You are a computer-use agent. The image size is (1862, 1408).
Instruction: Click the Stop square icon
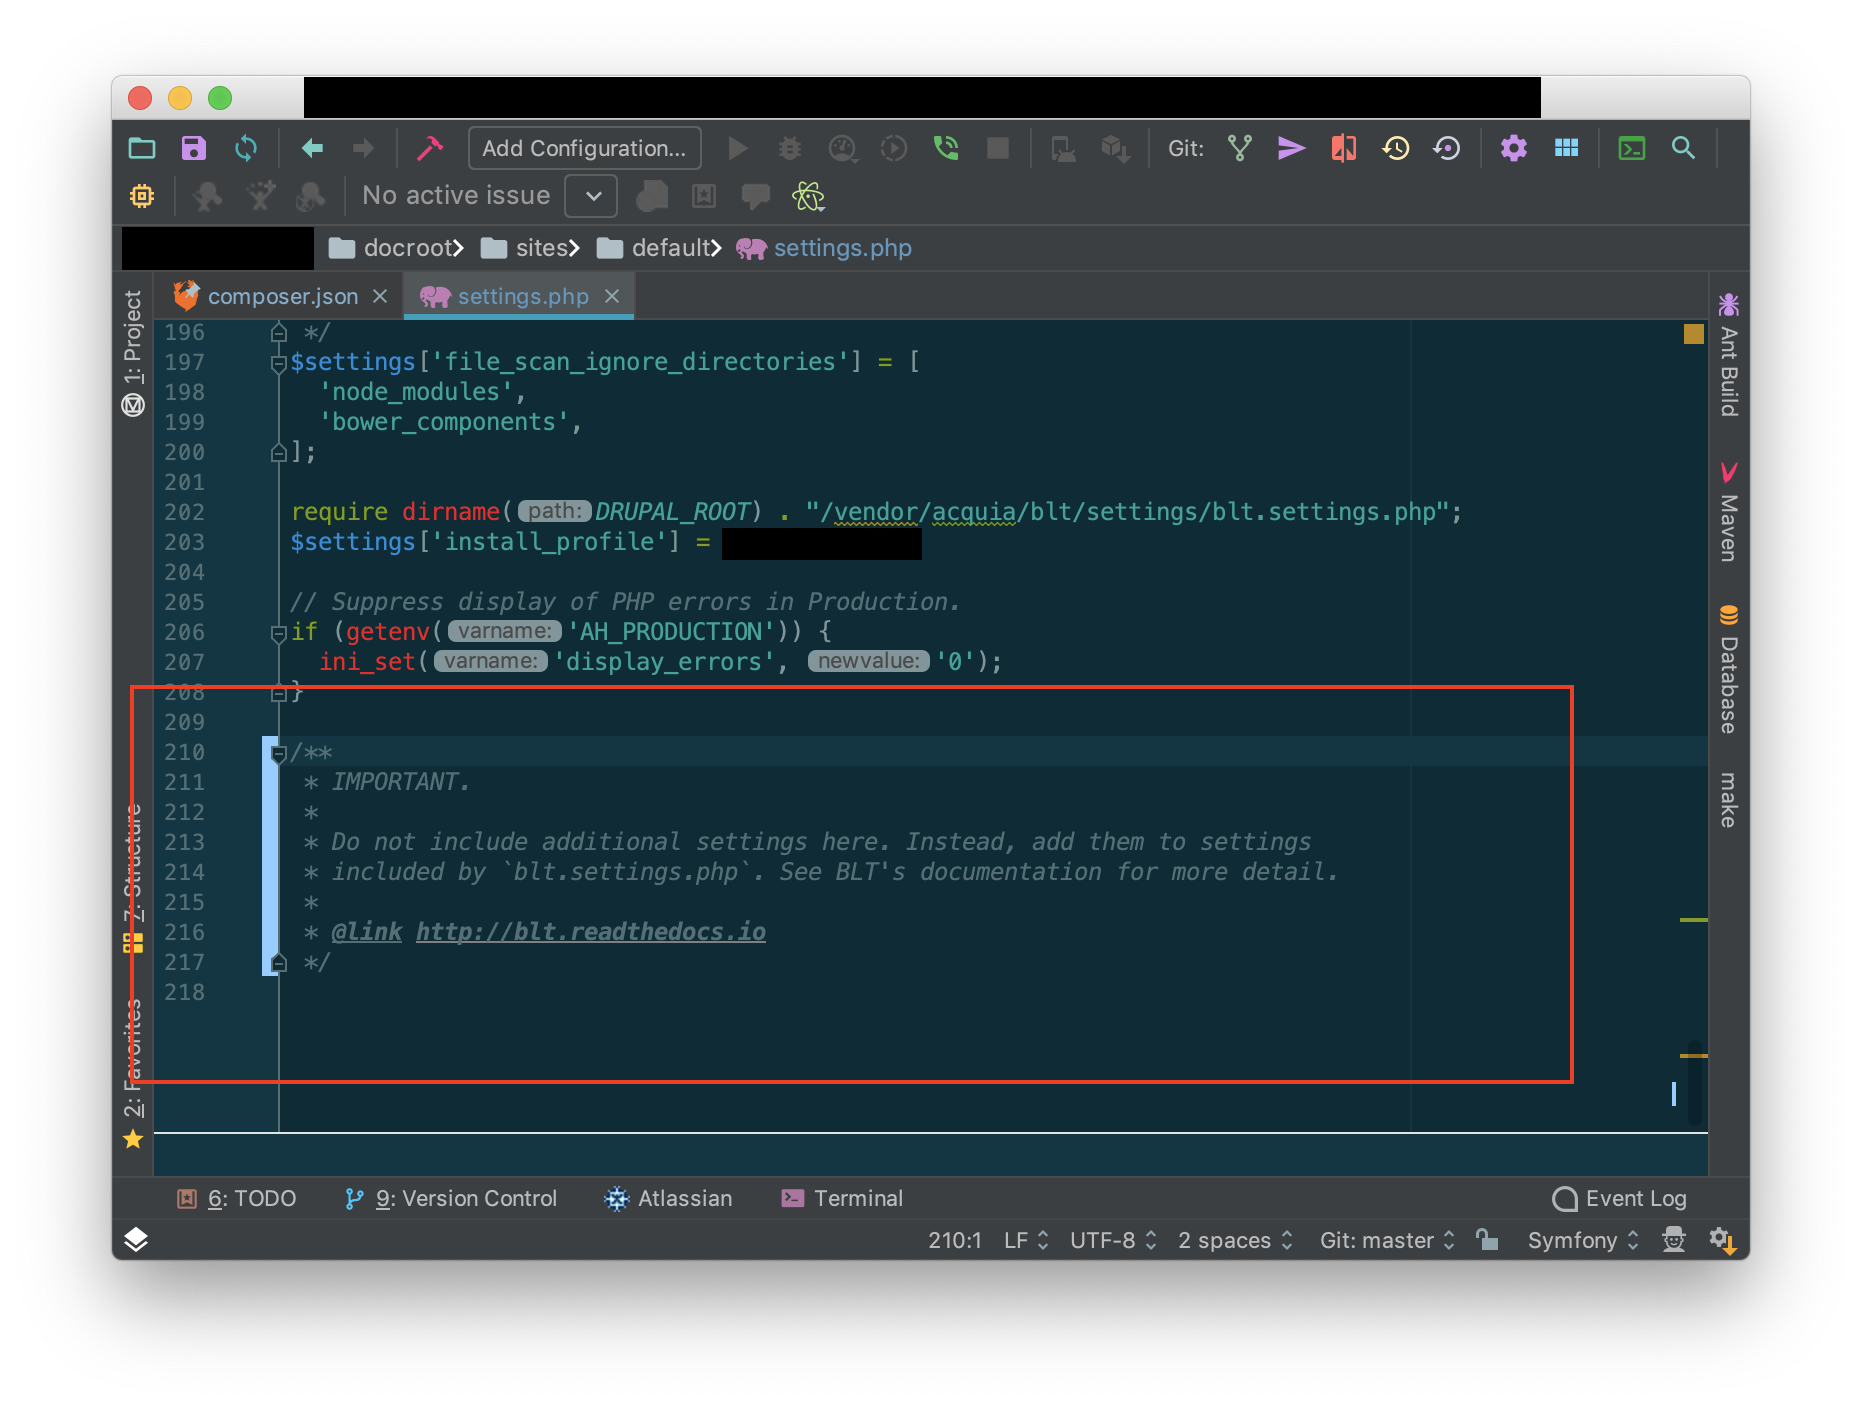[997, 149]
